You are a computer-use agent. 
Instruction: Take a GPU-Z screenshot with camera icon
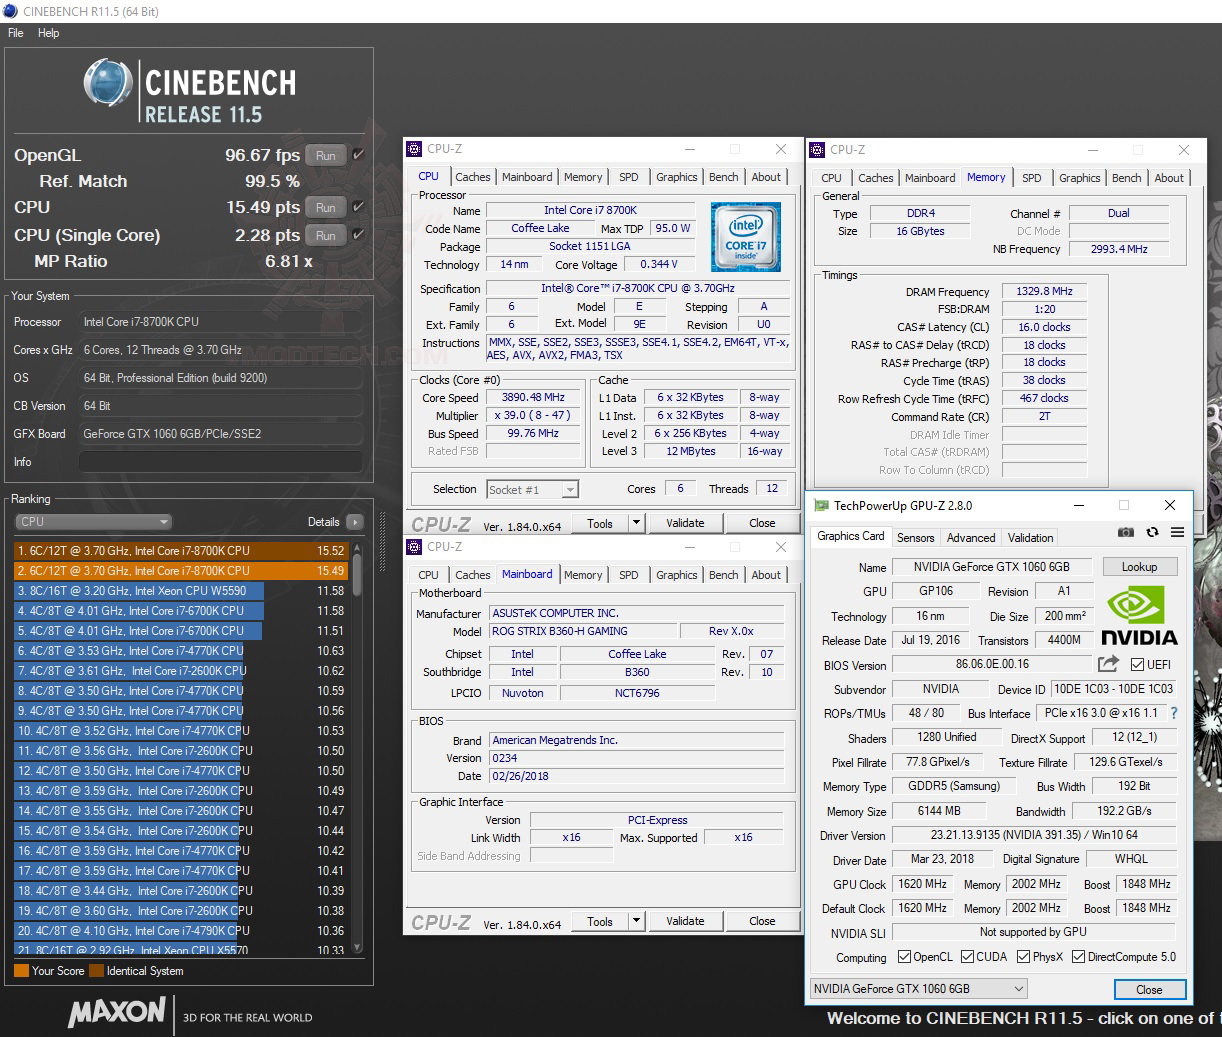tap(1127, 533)
